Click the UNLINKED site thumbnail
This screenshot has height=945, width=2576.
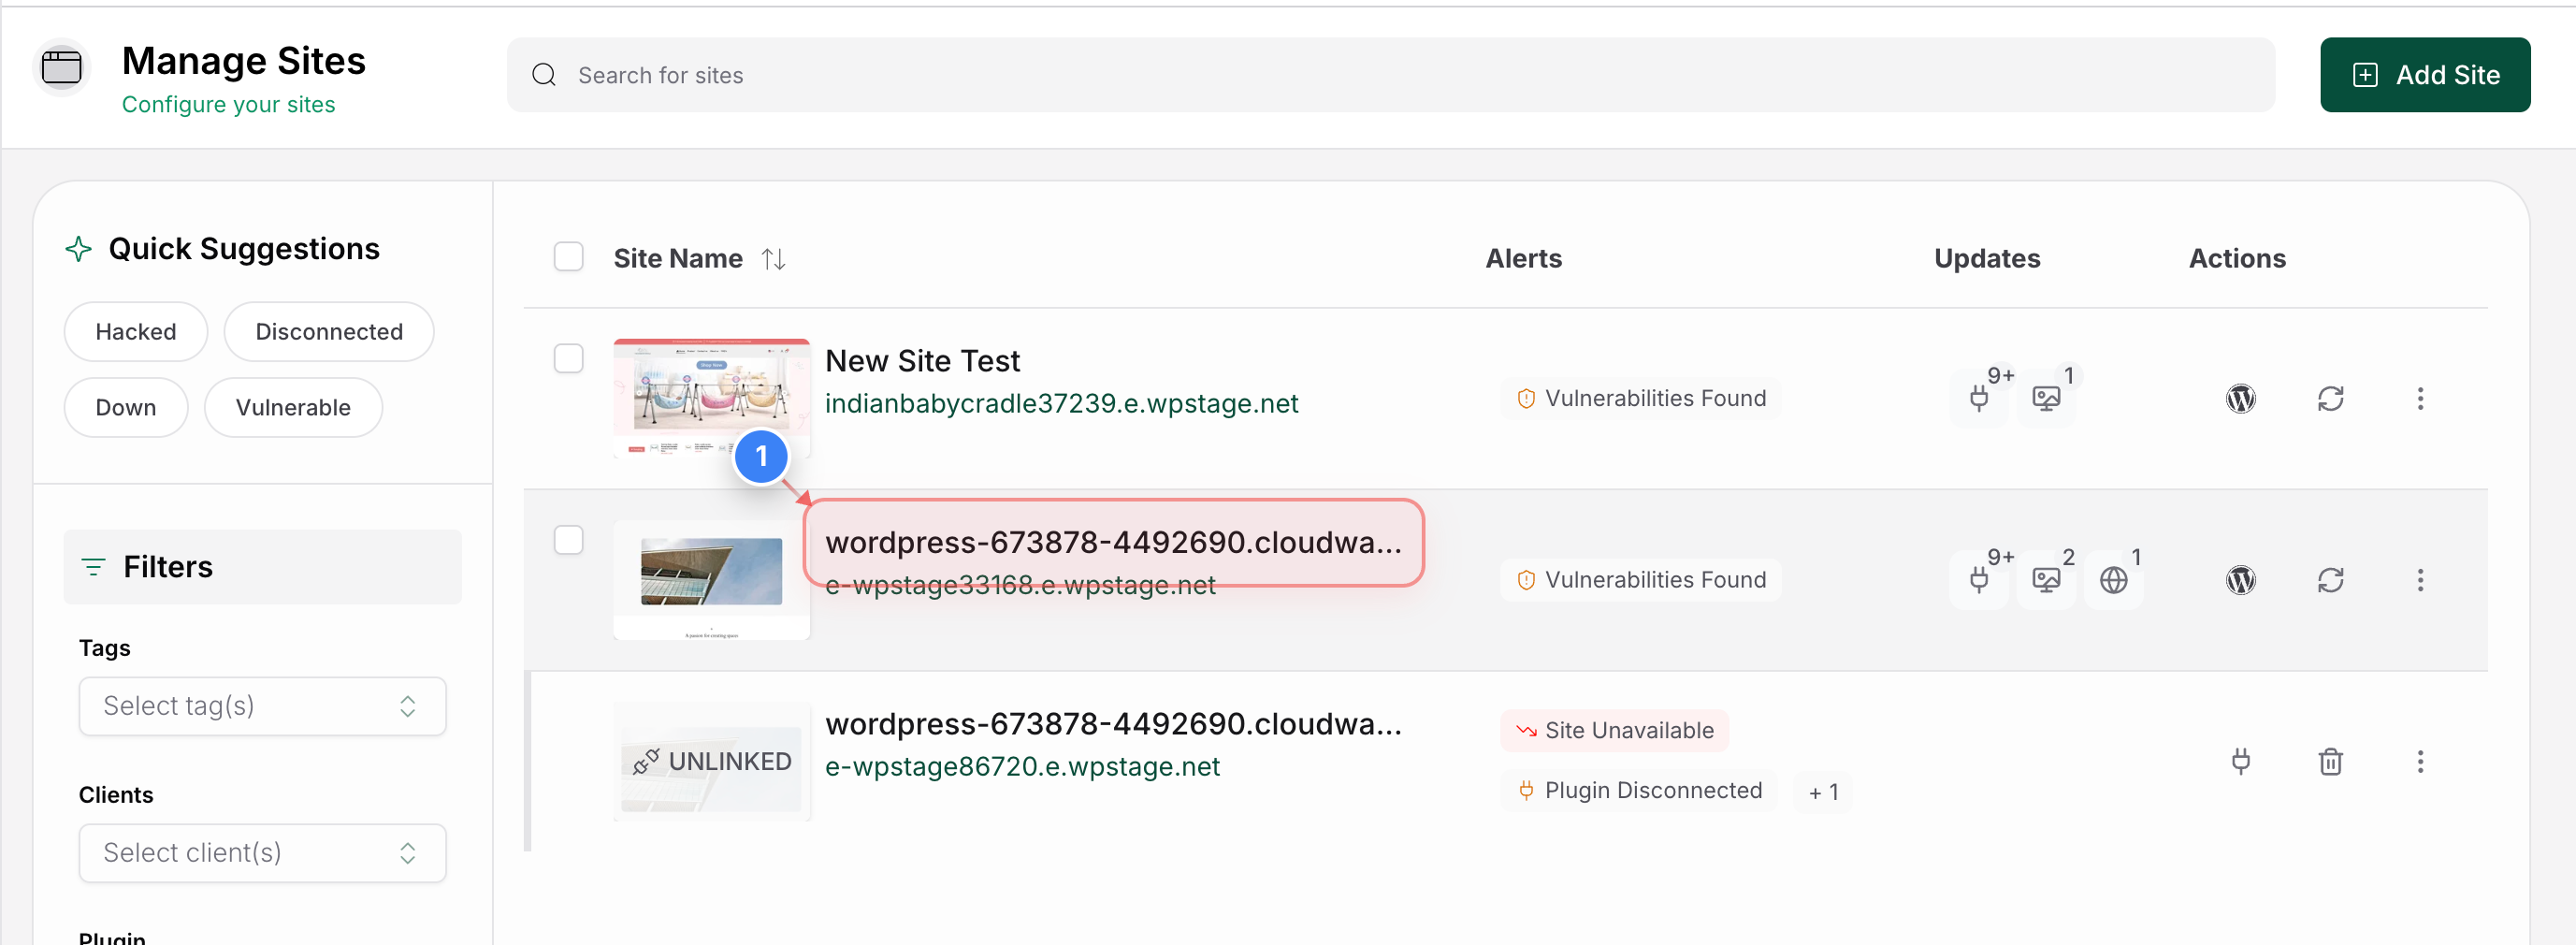711,762
